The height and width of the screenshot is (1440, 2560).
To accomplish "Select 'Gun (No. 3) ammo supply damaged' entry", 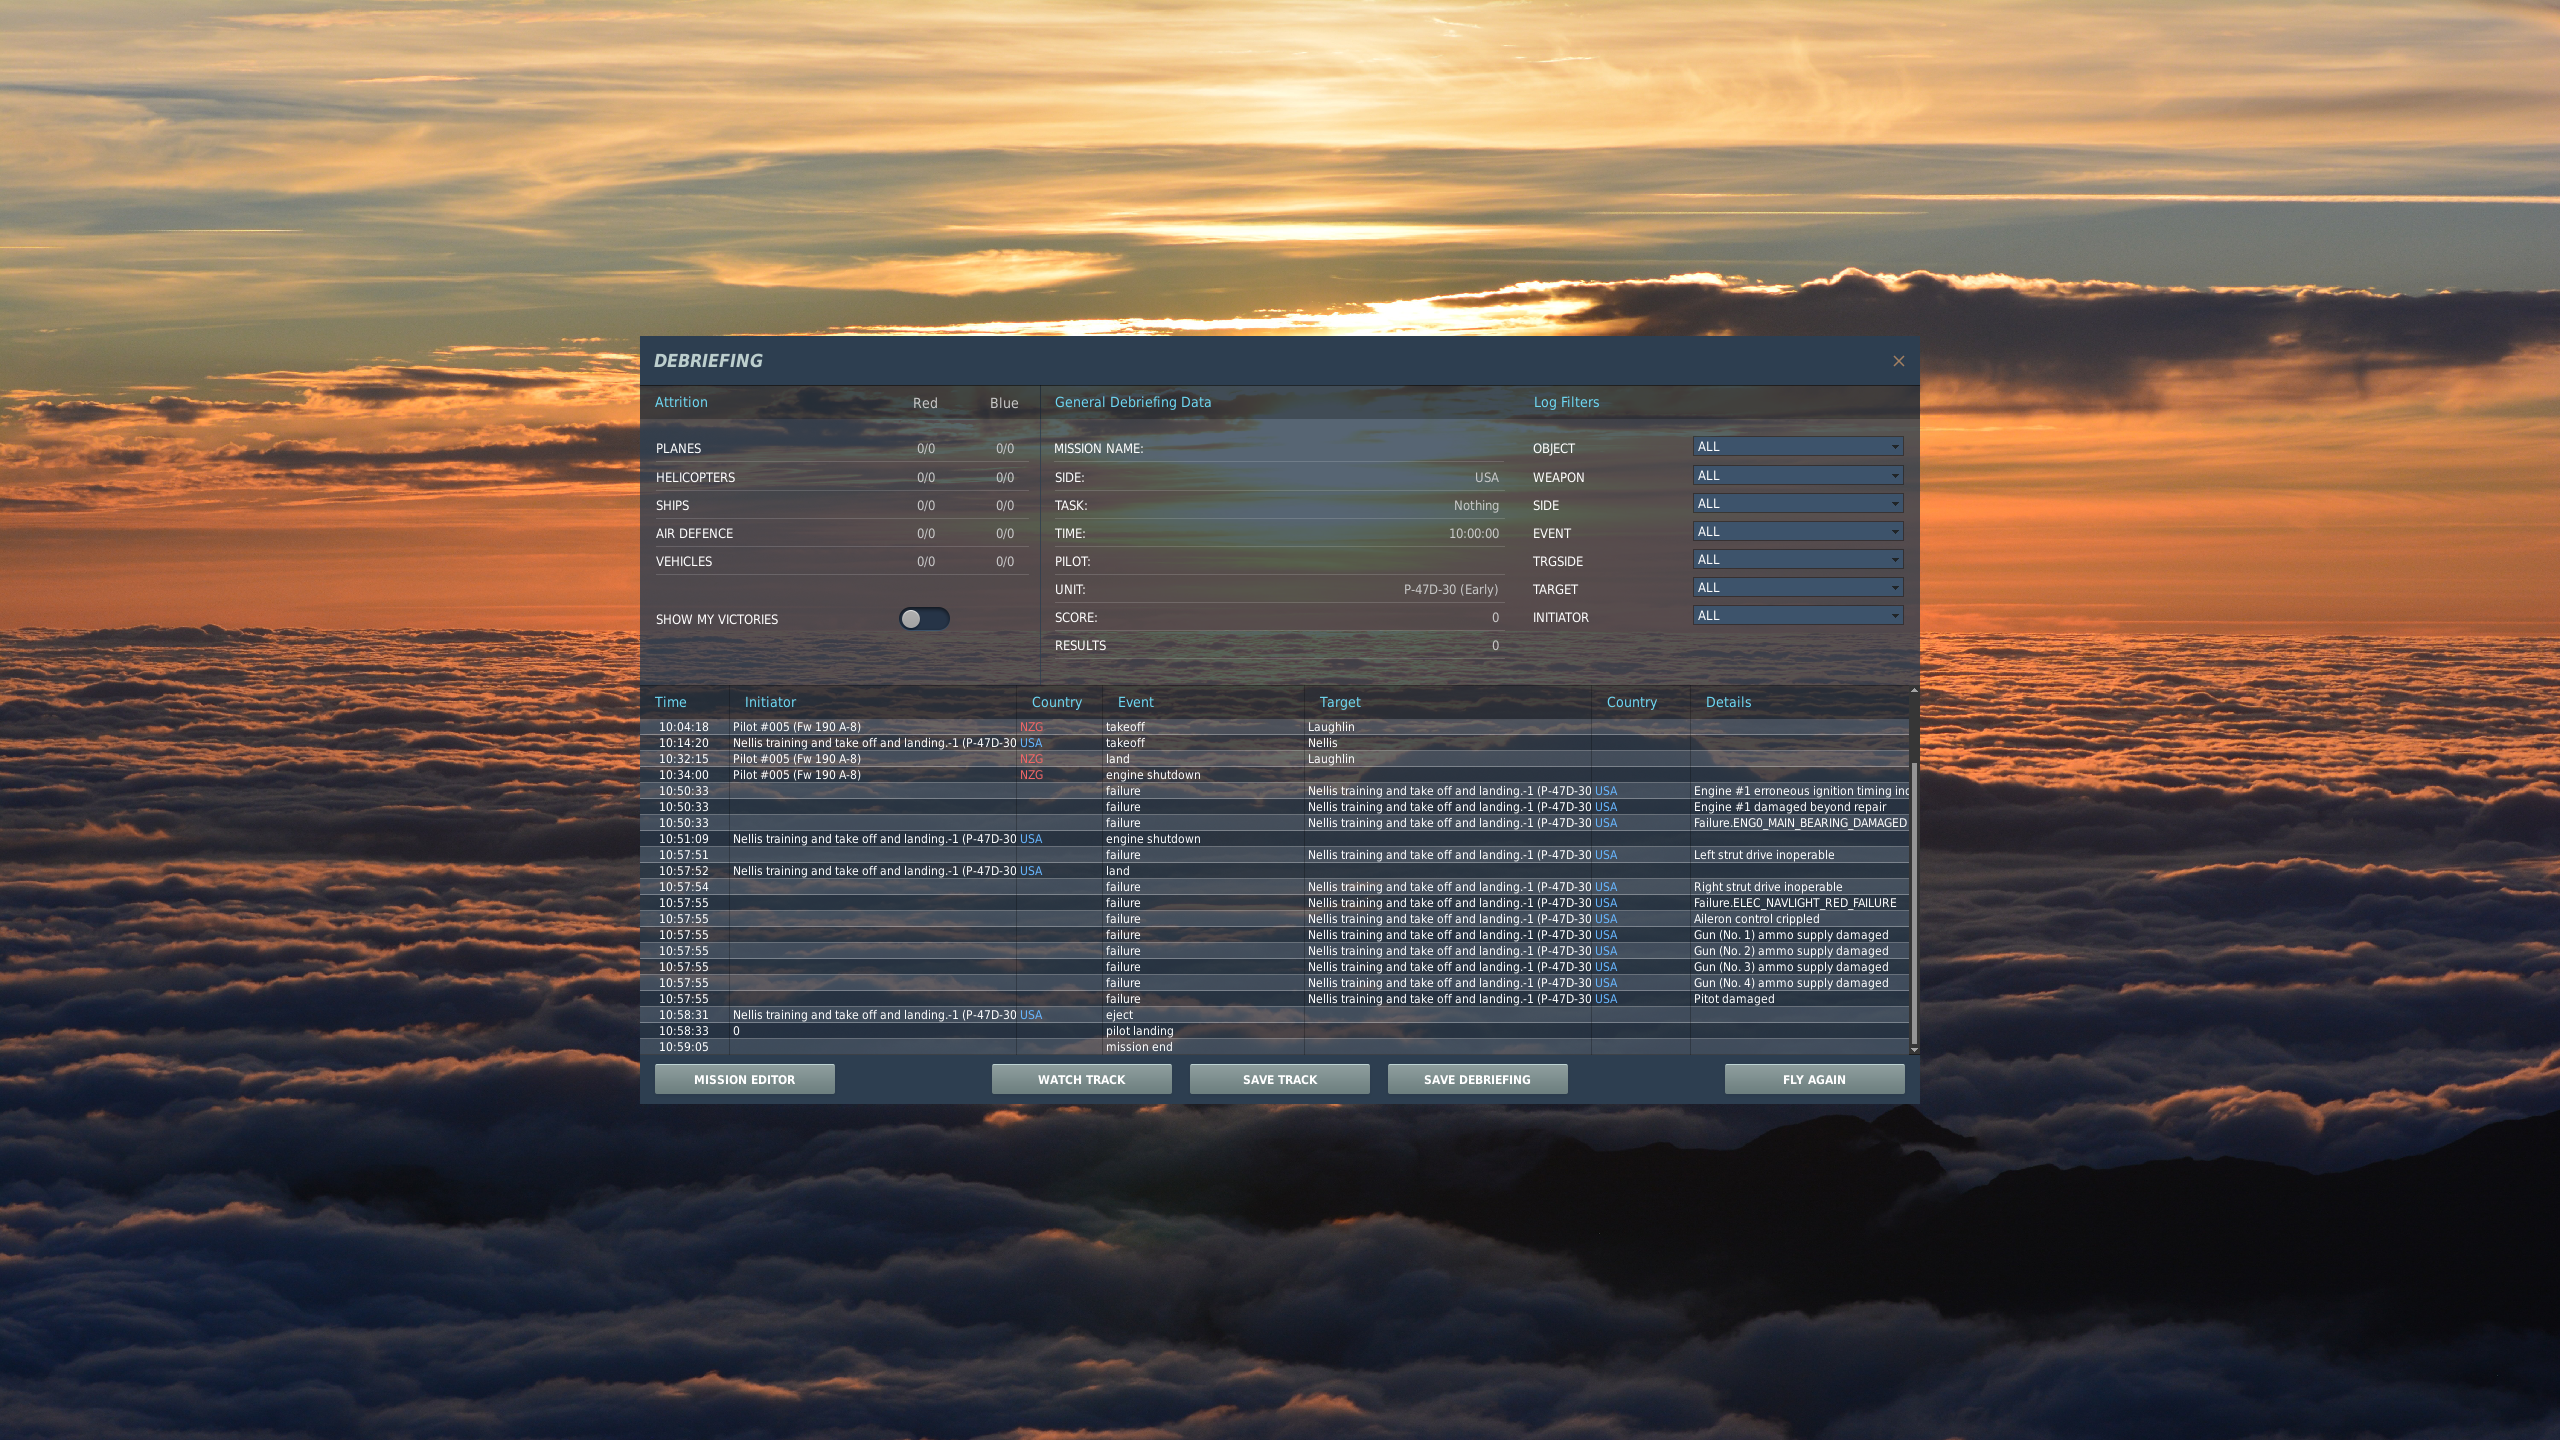I will (x=1274, y=967).
